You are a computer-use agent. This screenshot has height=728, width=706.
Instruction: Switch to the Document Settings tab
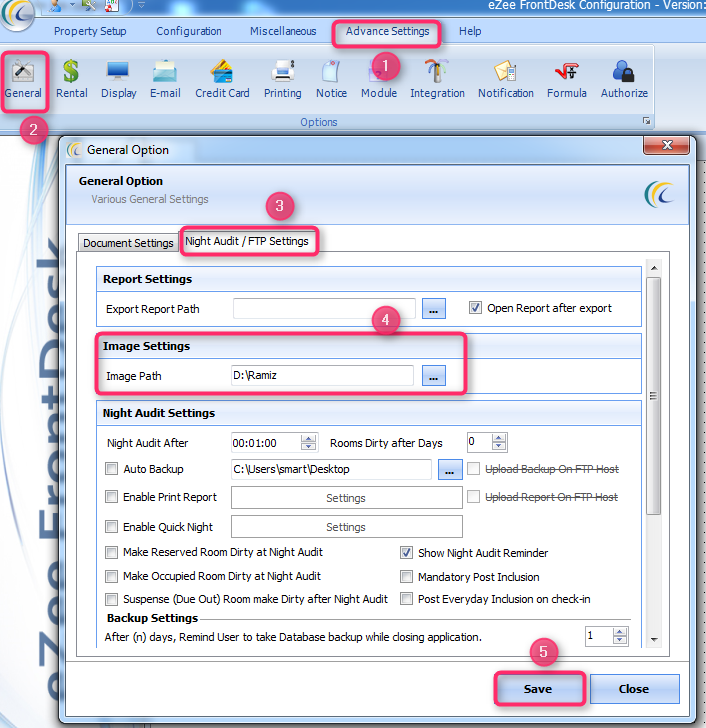[128, 243]
